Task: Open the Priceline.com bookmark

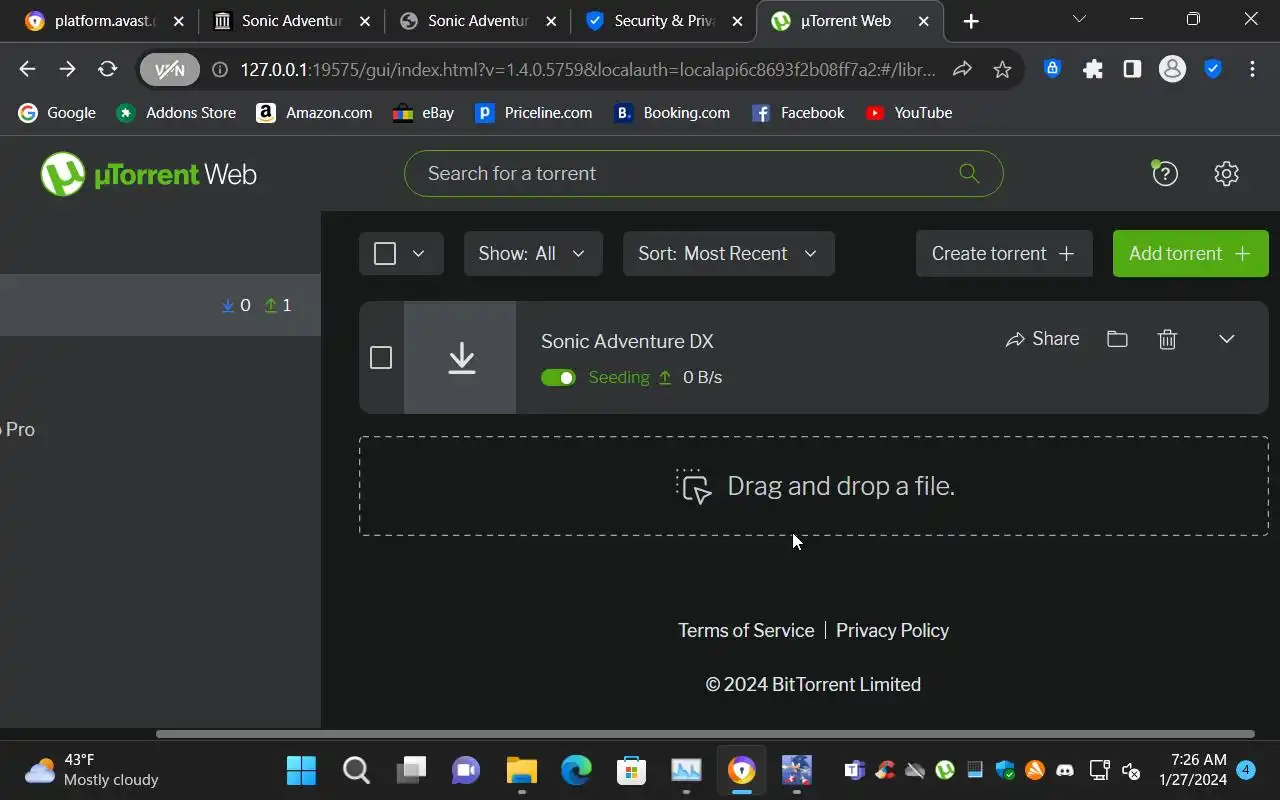Action: [534, 113]
